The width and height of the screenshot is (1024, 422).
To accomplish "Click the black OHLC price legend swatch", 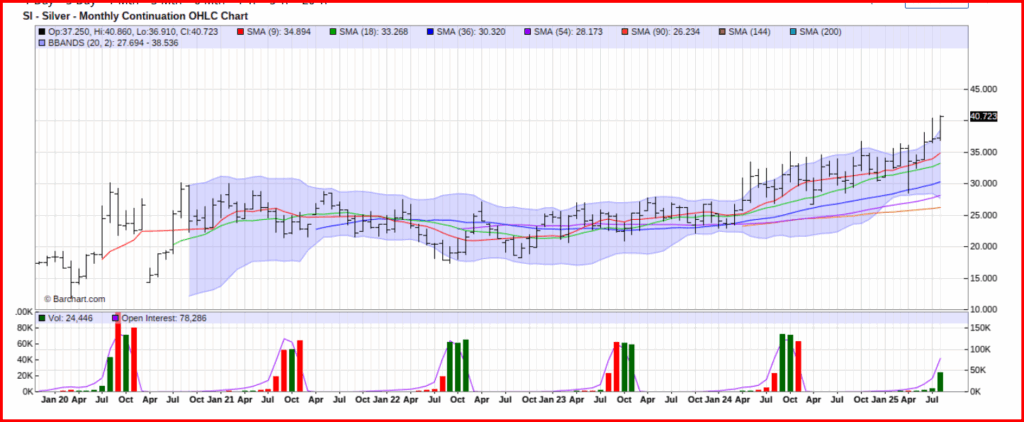I will point(41,34).
